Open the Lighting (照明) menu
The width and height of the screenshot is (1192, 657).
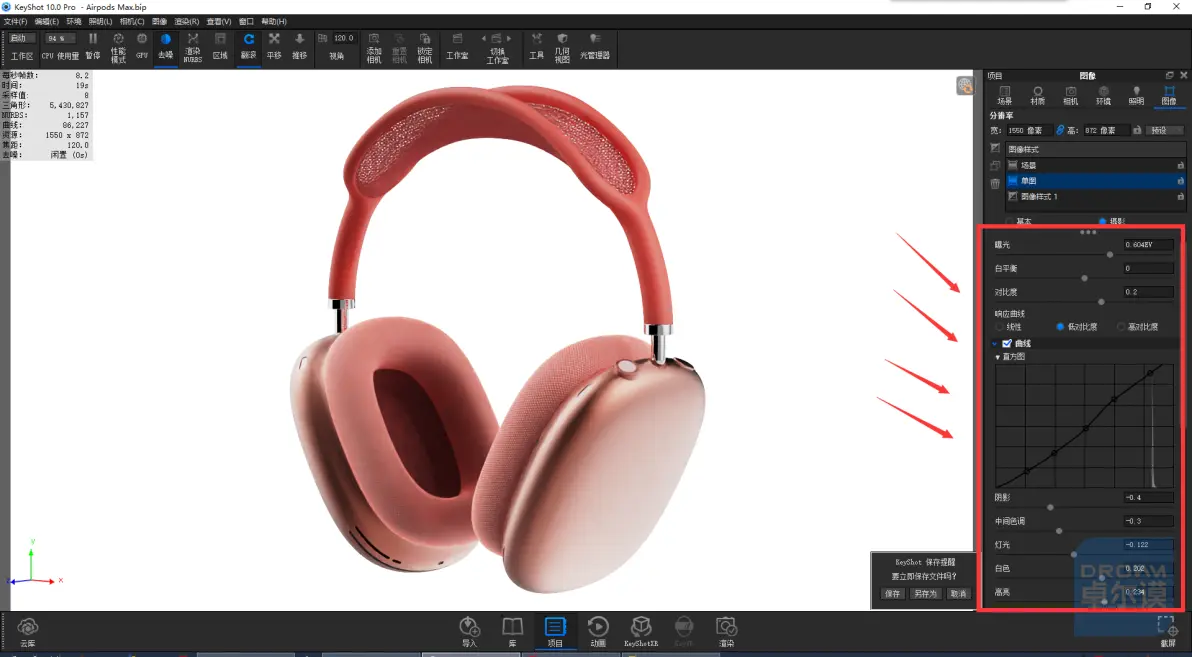click(x=100, y=21)
